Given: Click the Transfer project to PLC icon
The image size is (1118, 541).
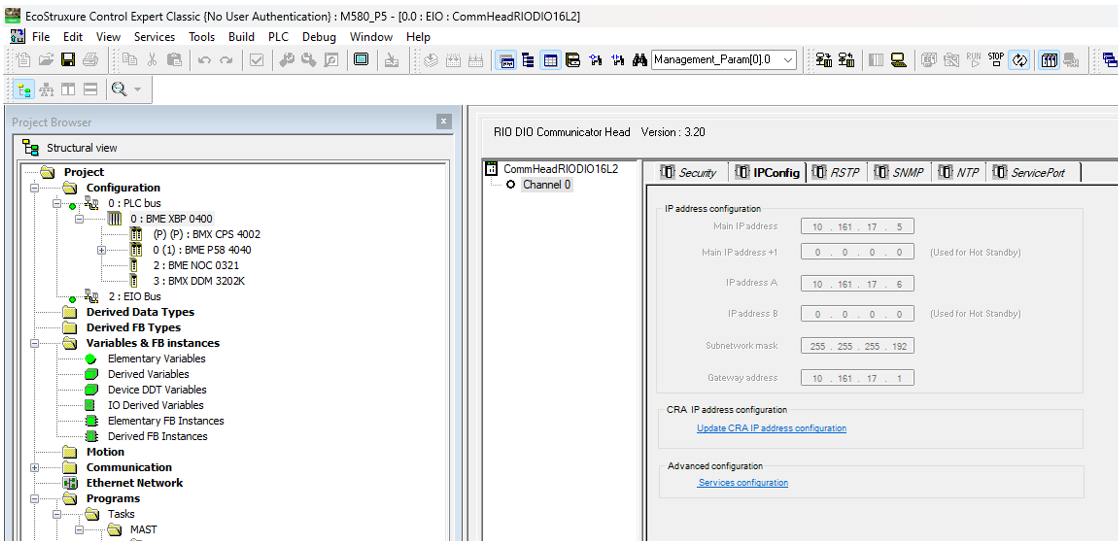Looking at the screenshot, I should click(x=824, y=61).
